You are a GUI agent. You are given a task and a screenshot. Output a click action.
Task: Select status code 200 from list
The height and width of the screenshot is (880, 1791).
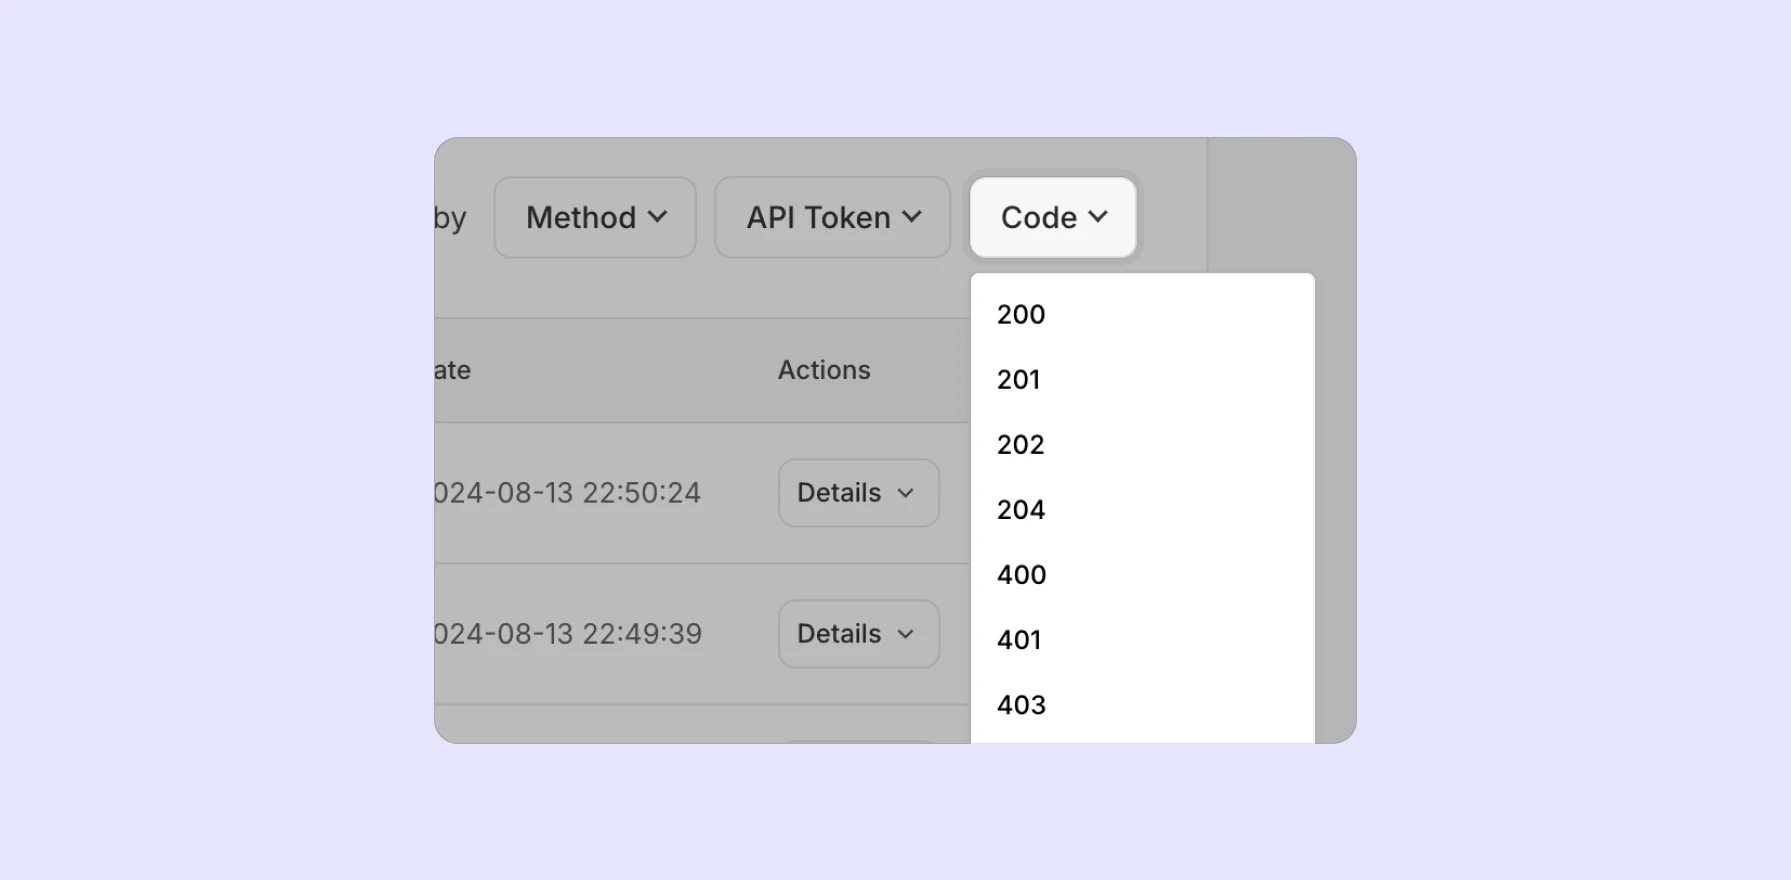[x=1021, y=314]
